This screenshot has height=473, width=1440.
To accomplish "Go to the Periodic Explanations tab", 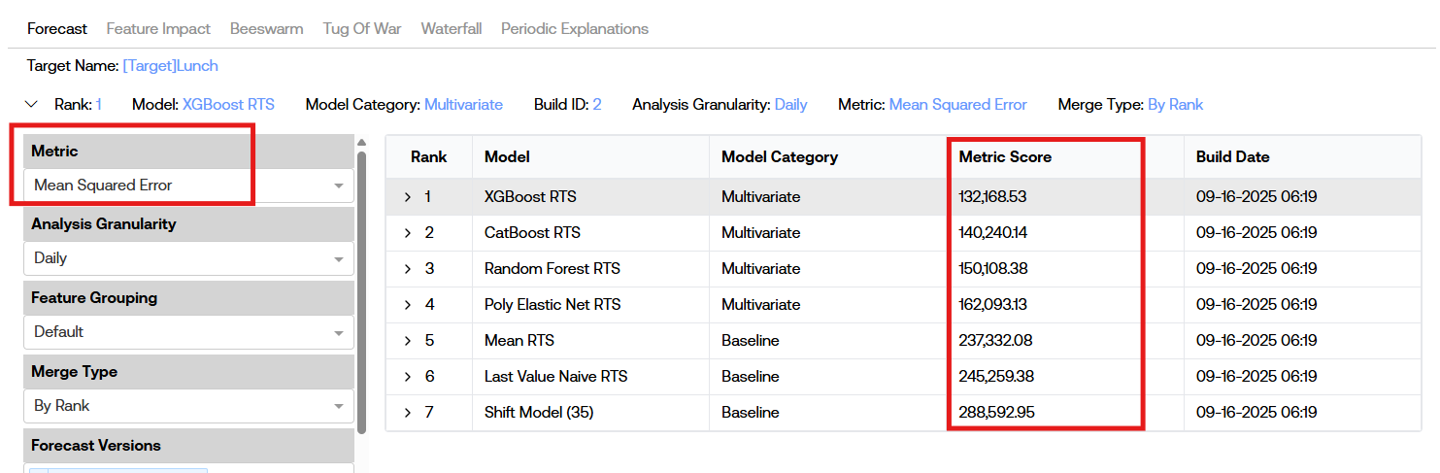I will (x=574, y=29).
